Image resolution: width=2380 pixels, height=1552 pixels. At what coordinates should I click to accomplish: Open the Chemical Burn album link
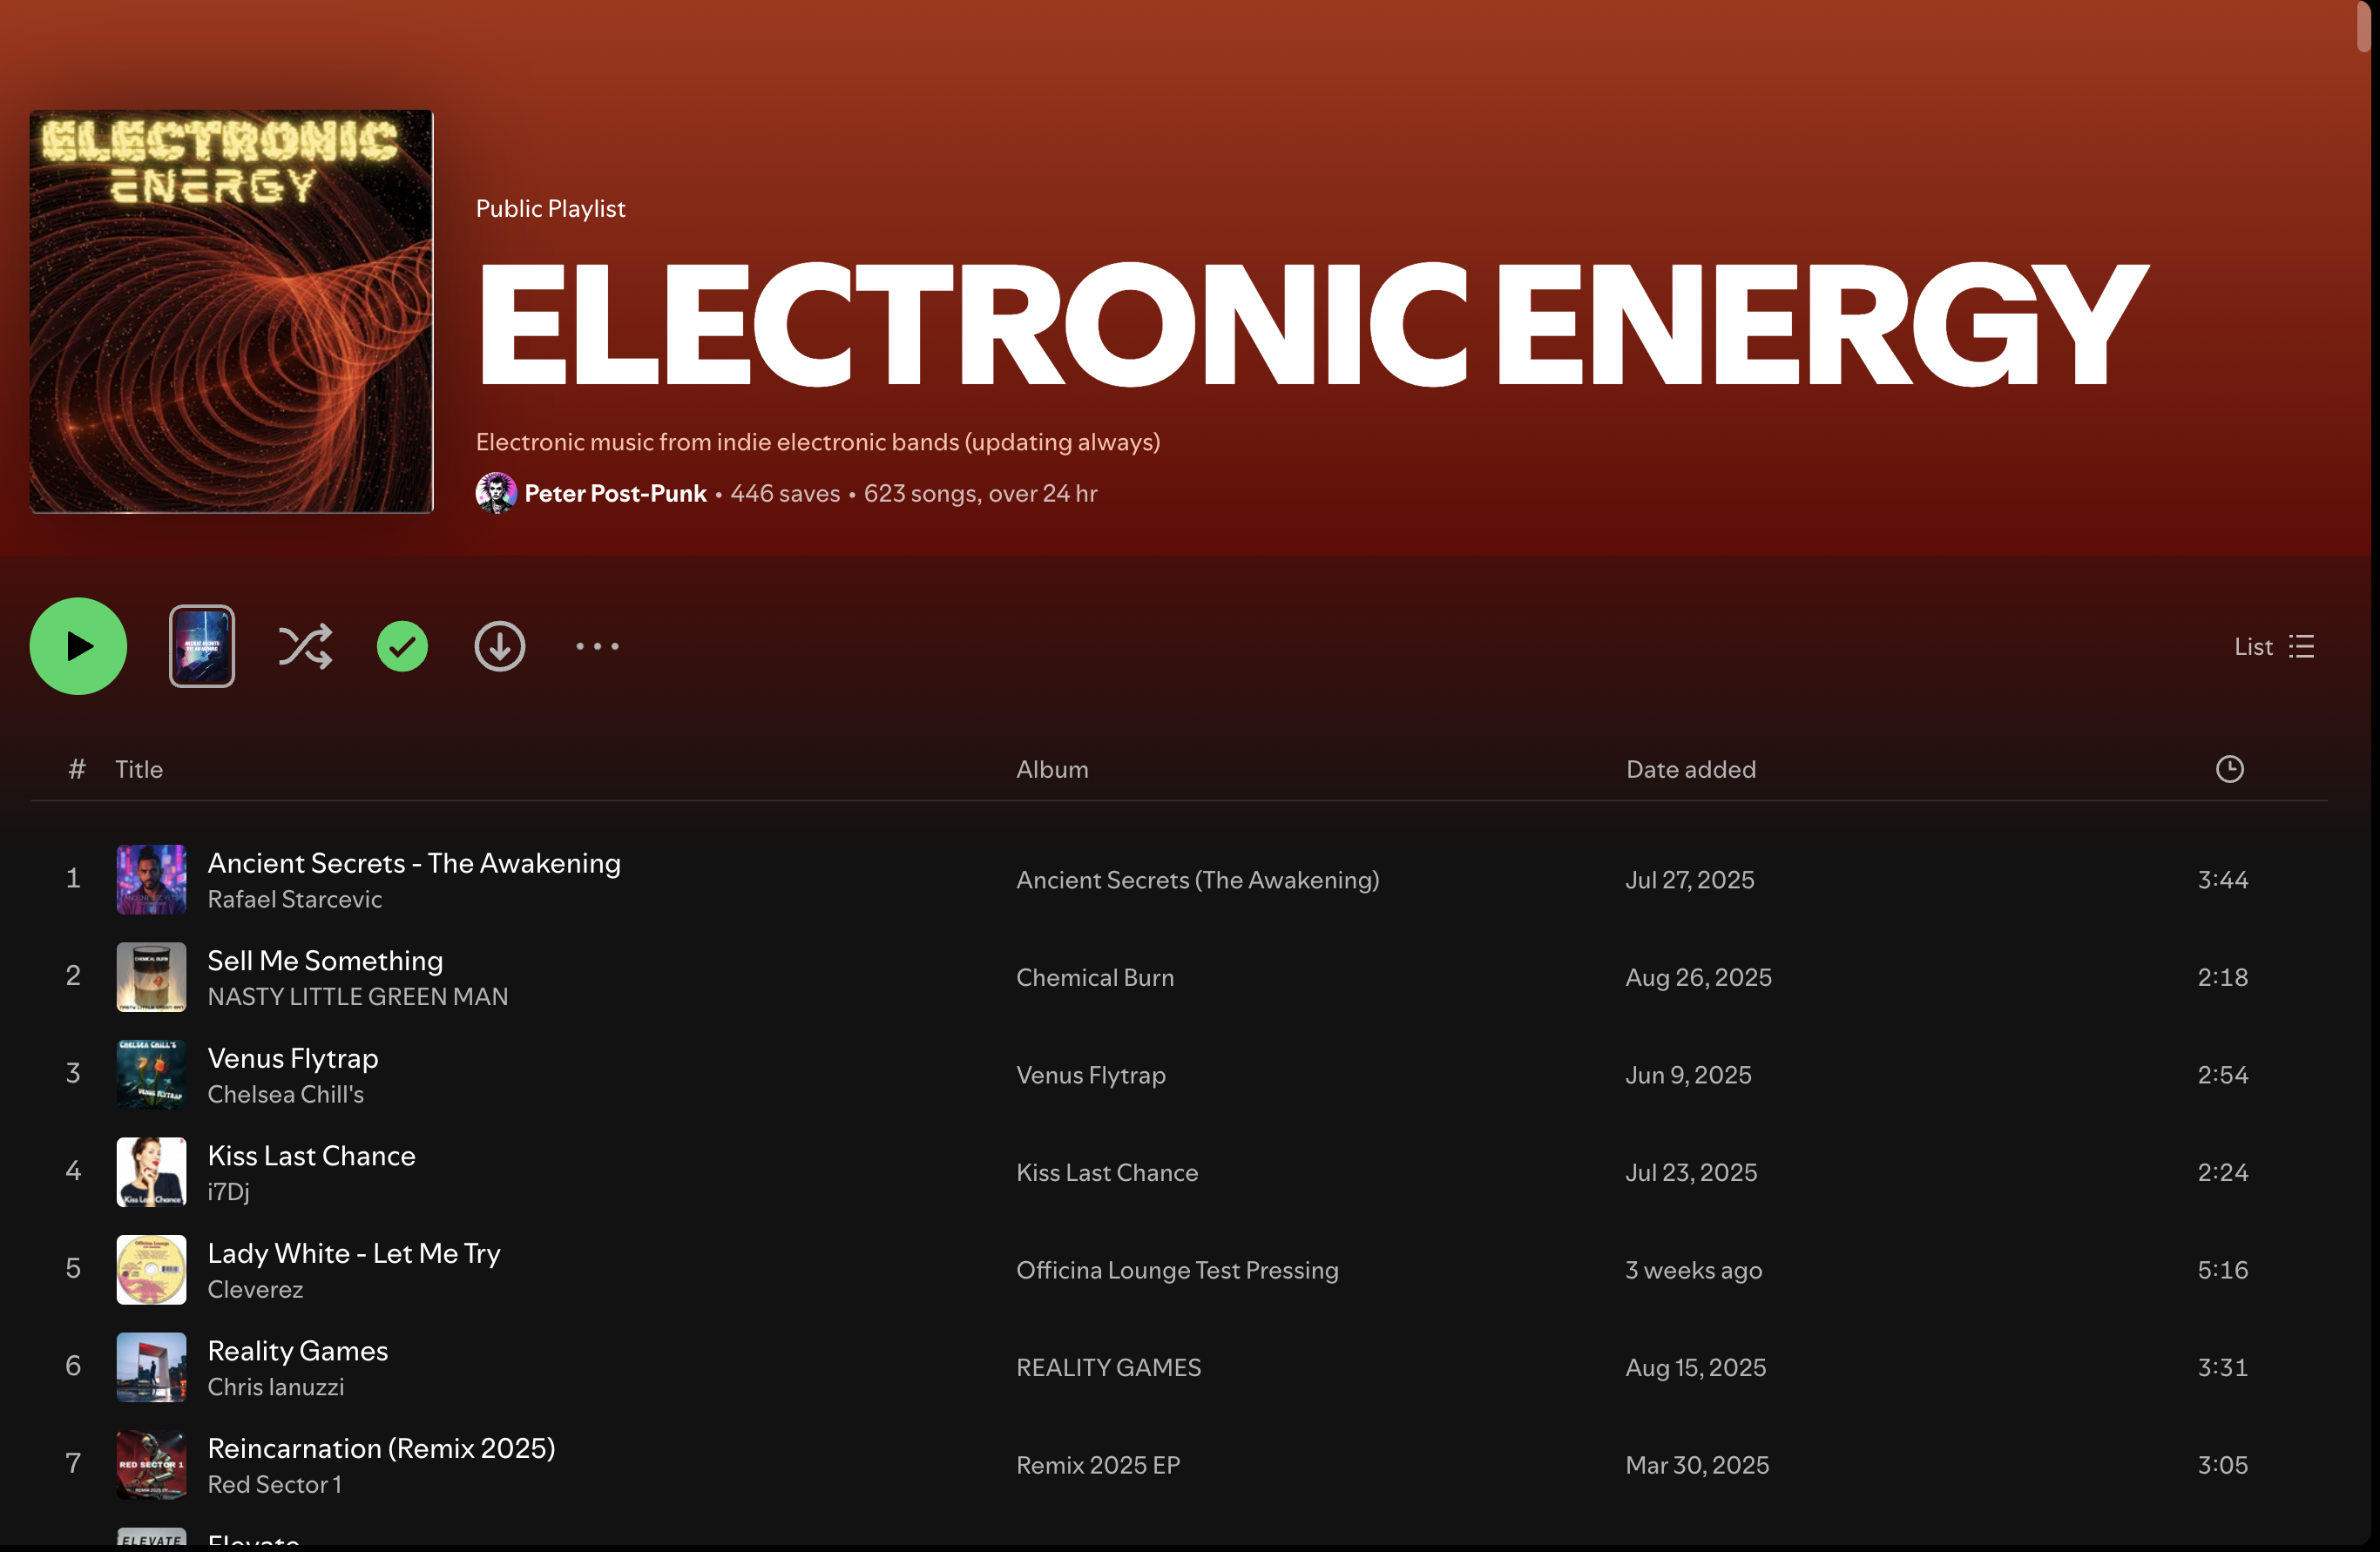pos(1095,977)
